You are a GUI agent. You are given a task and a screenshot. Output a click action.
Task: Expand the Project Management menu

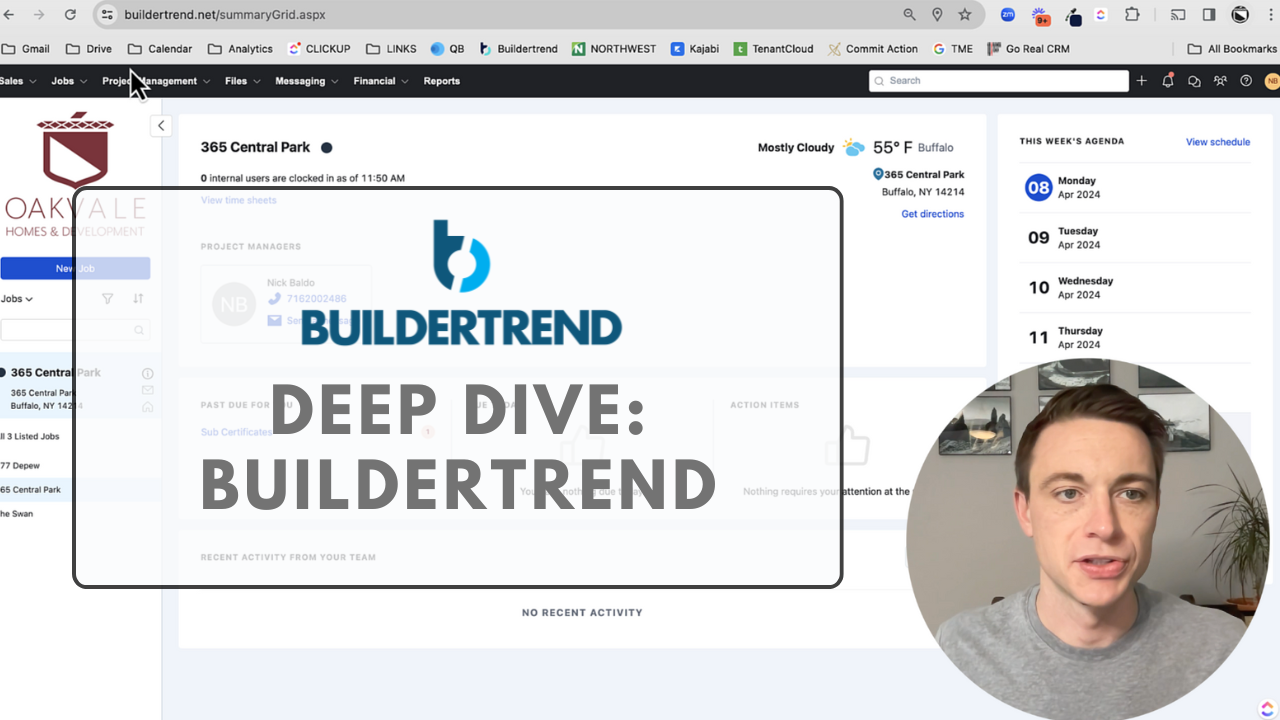[x=156, y=81]
